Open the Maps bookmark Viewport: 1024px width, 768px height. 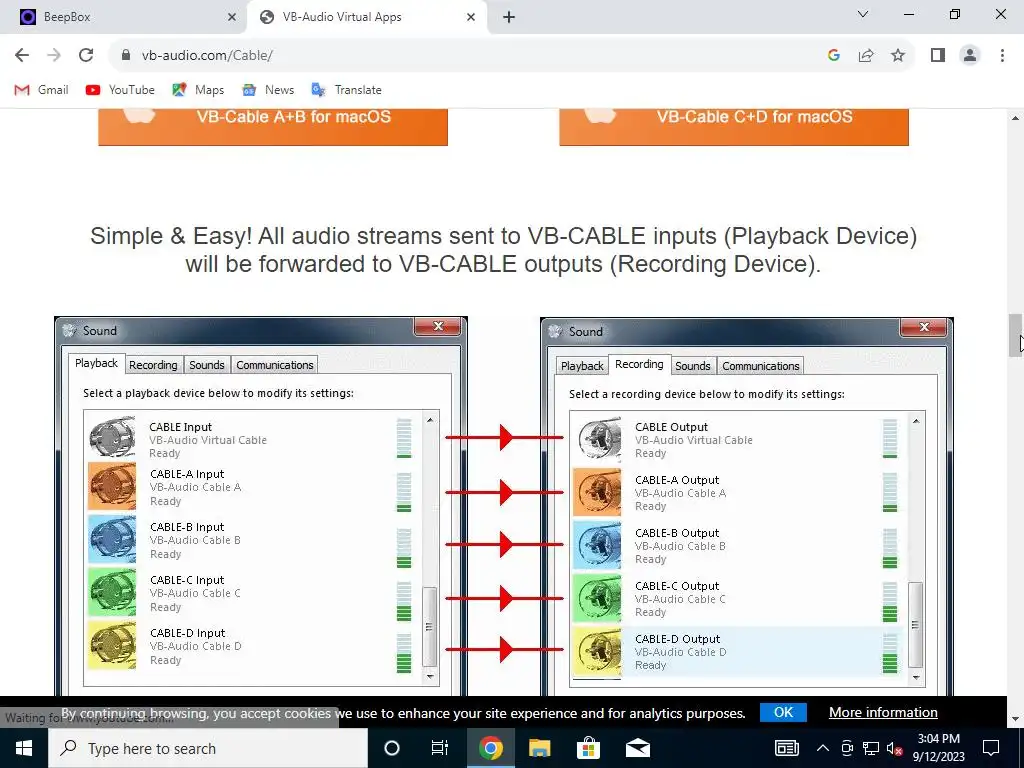coord(198,89)
